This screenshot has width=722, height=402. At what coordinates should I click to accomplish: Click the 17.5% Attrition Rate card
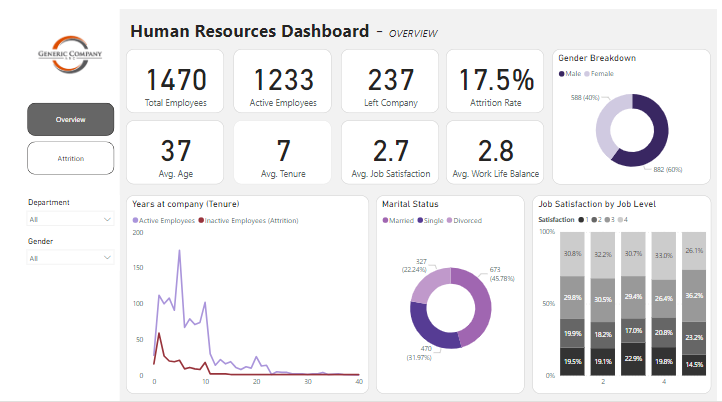pos(495,81)
